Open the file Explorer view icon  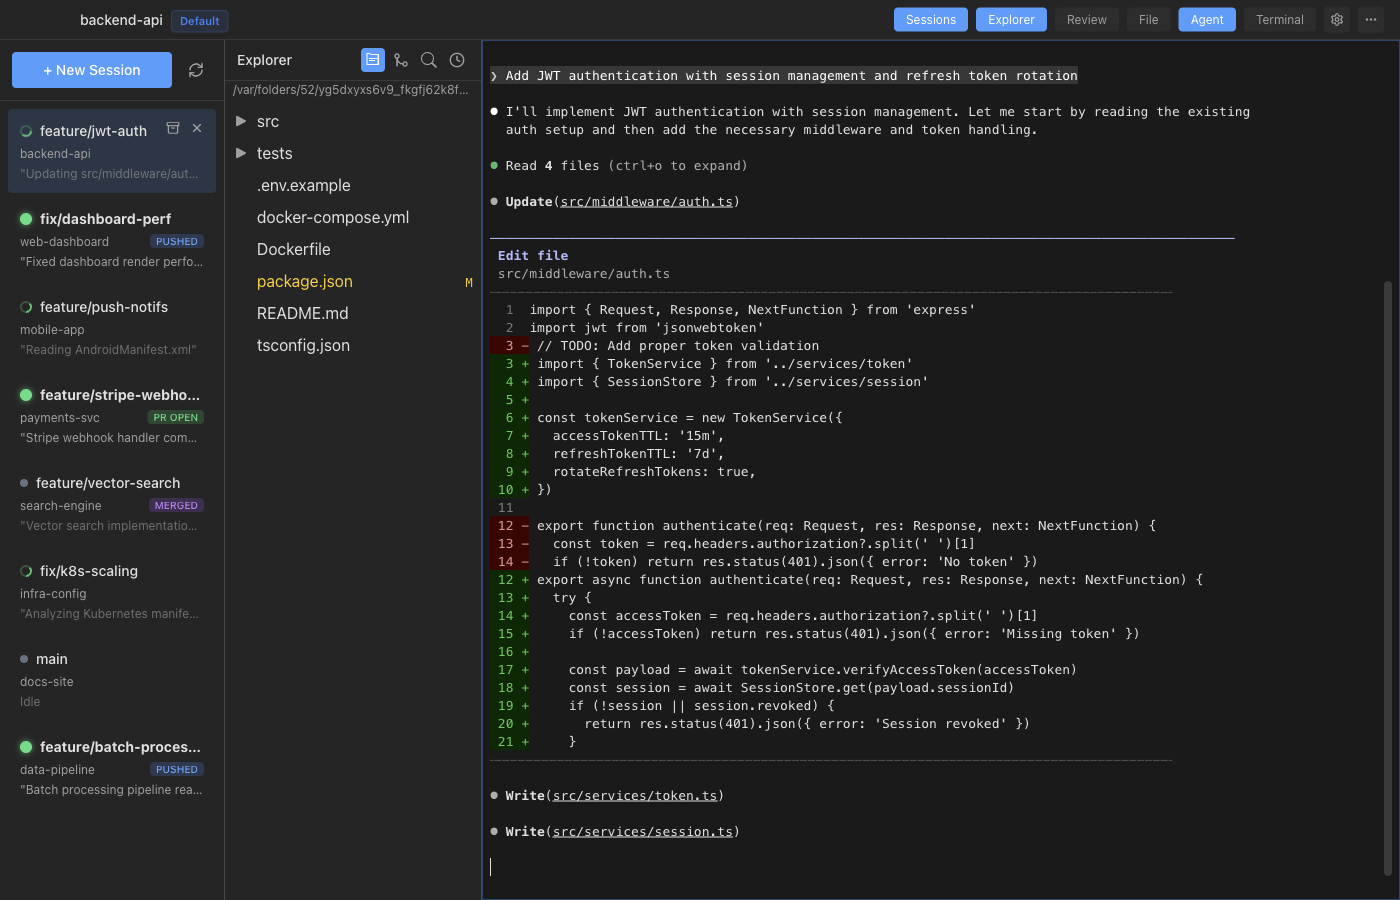(x=373, y=59)
